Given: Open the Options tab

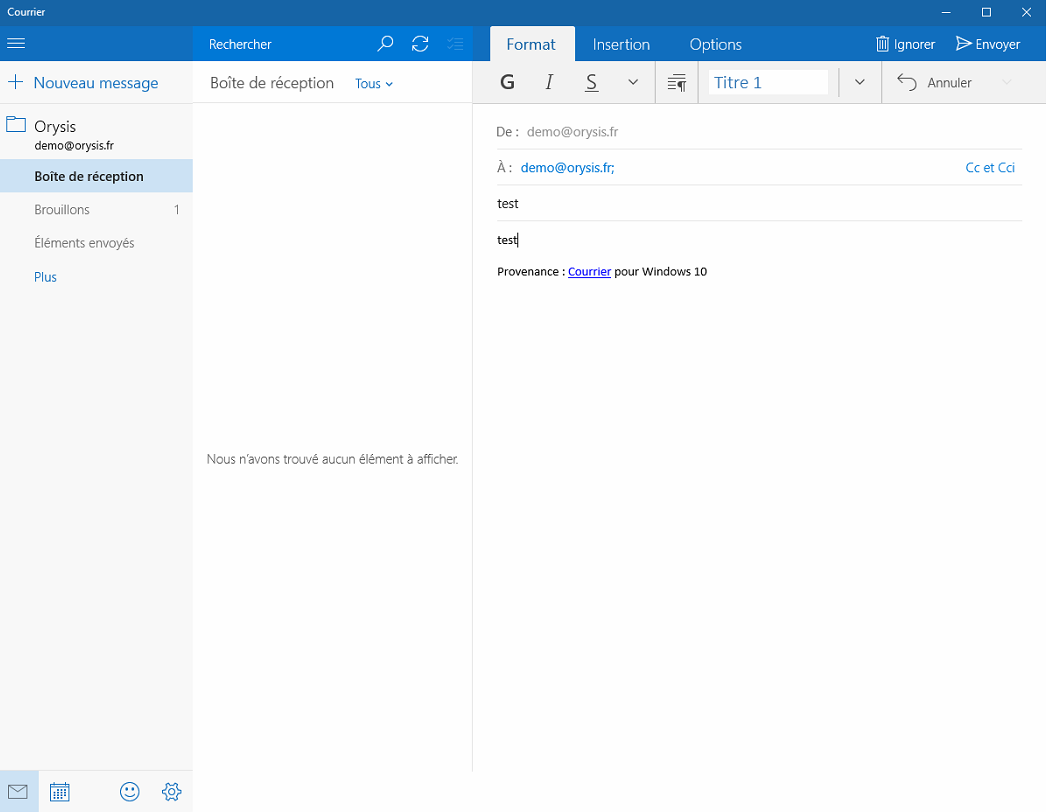Looking at the screenshot, I should pos(715,44).
